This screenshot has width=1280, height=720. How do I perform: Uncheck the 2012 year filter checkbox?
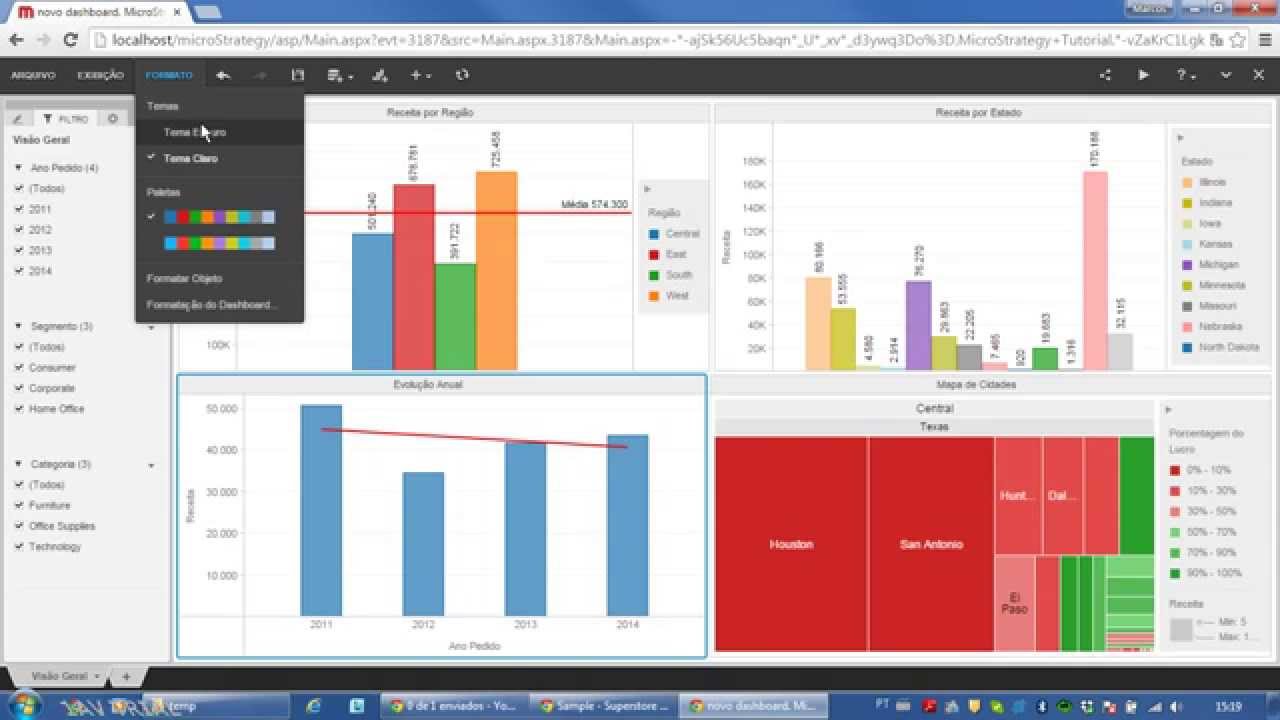[x=19, y=230]
